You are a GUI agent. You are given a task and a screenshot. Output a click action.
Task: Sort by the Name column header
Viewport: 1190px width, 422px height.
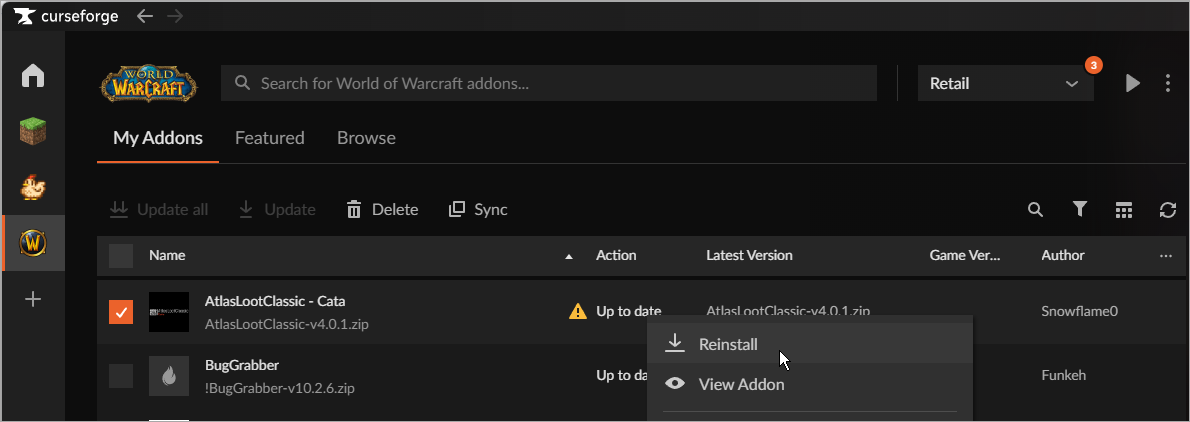pyautogui.click(x=167, y=256)
